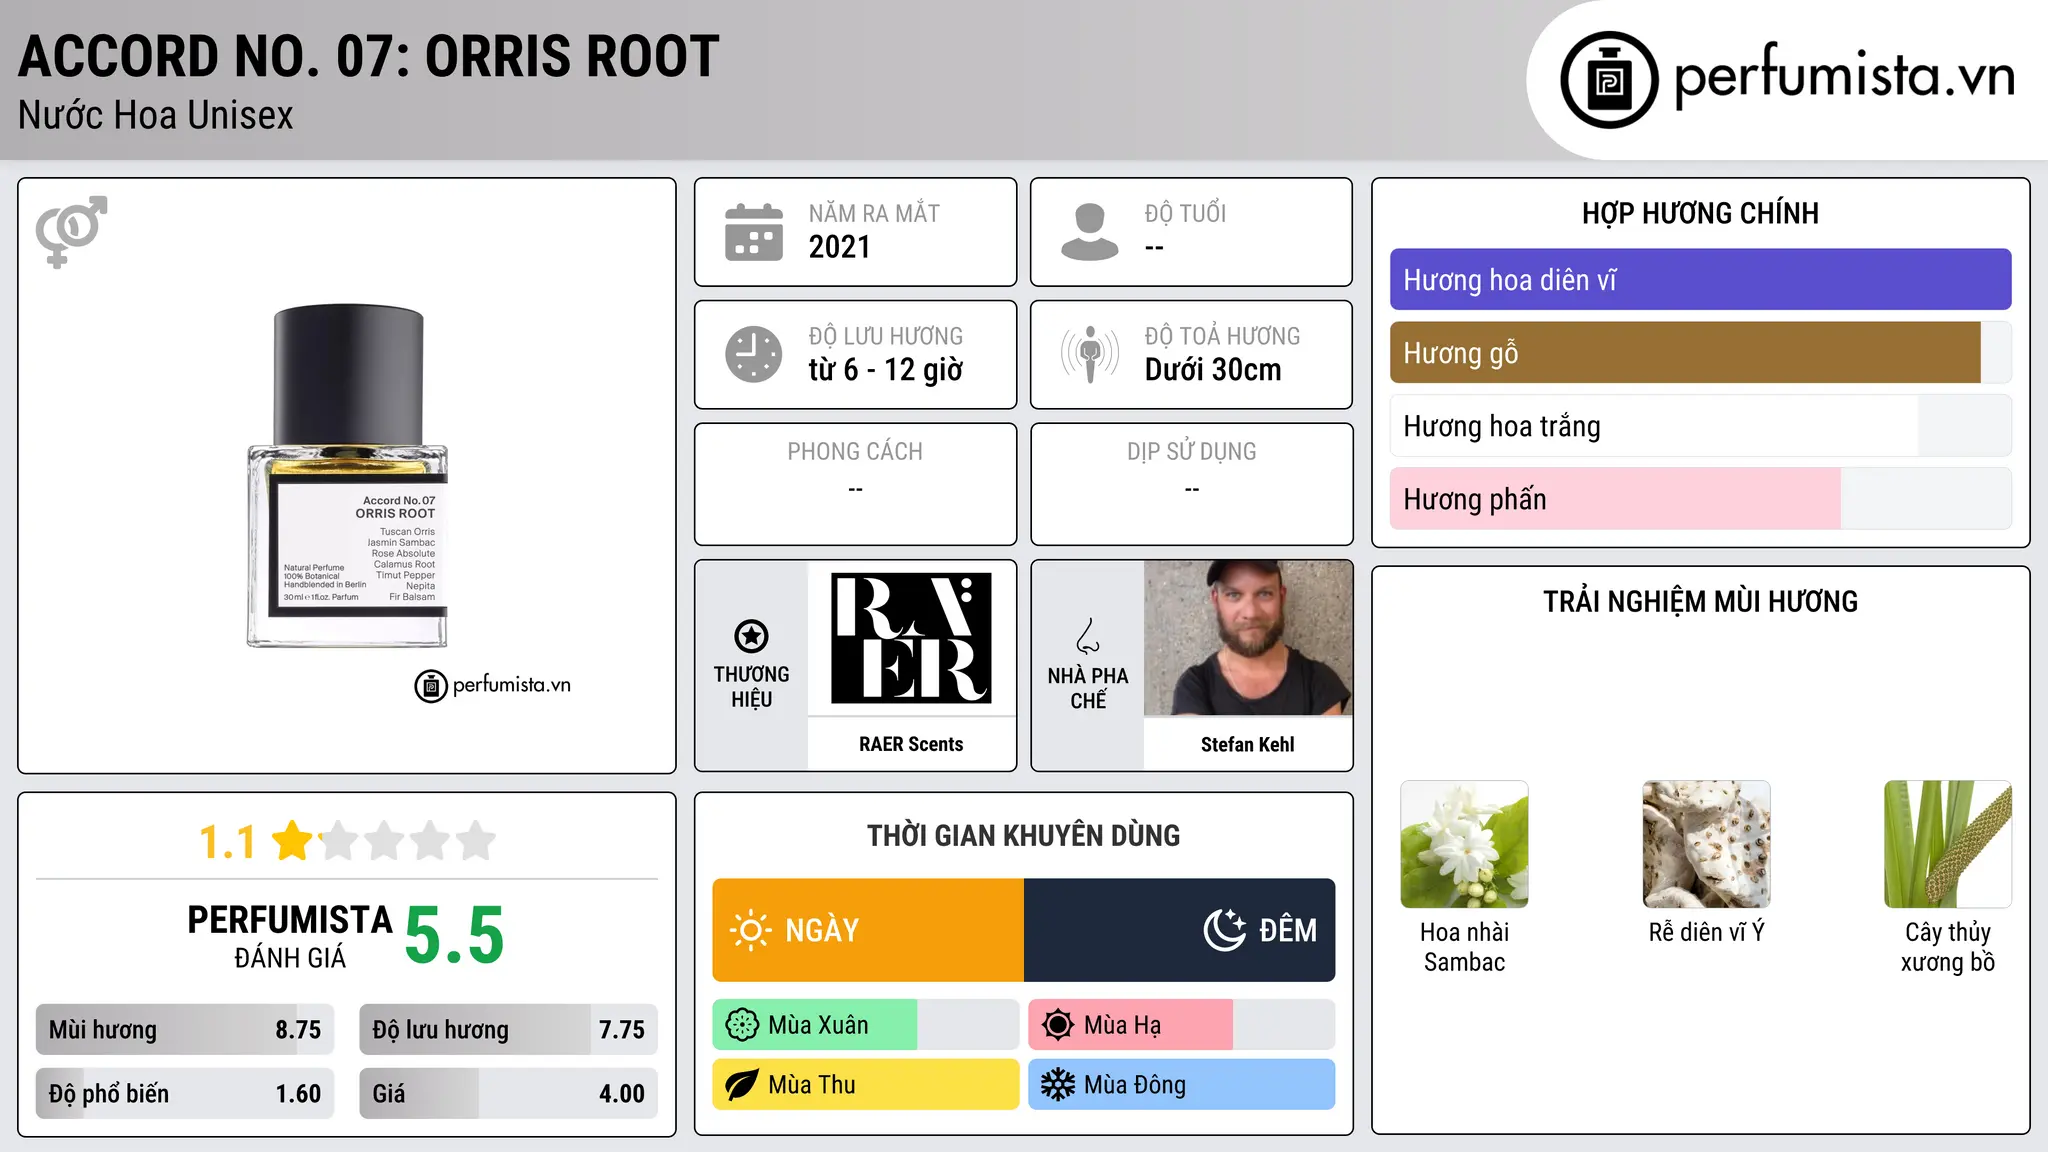Open the Accord No.07 bottle image

tap(347, 476)
